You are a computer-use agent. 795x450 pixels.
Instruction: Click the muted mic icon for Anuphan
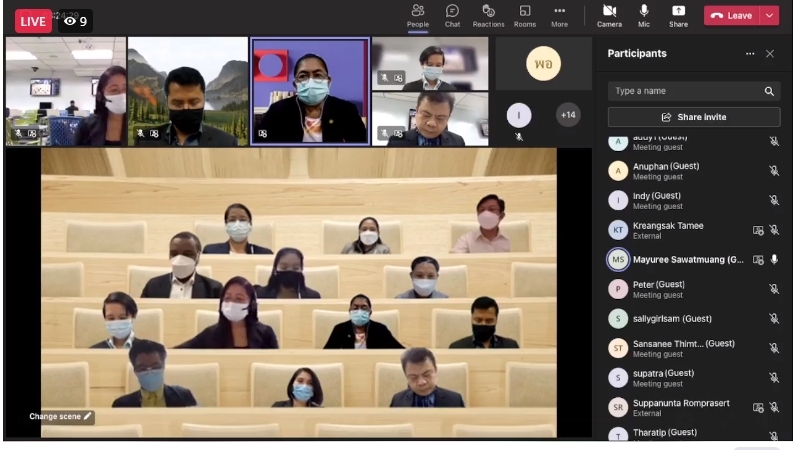click(x=774, y=171)
